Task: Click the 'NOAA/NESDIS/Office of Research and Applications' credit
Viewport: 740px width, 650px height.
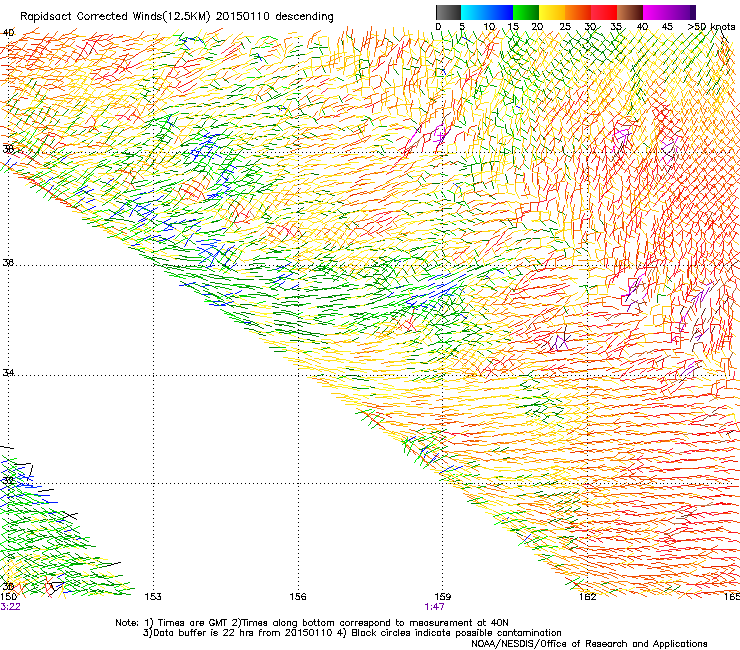Action: [589, 644]
